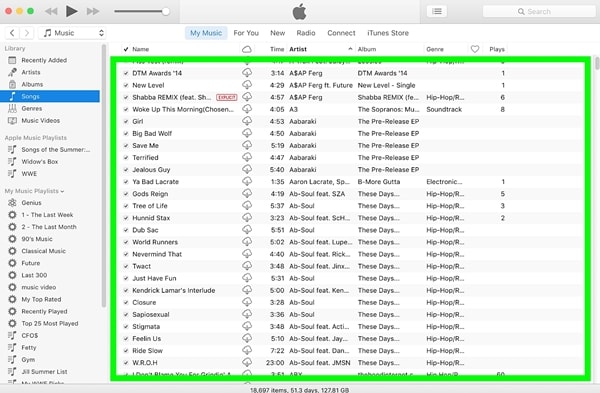Sort by the Genre column header
Image resolution: width=600 pixels, height=393 pixels.
pyautogui.click(x=435, y=49)
